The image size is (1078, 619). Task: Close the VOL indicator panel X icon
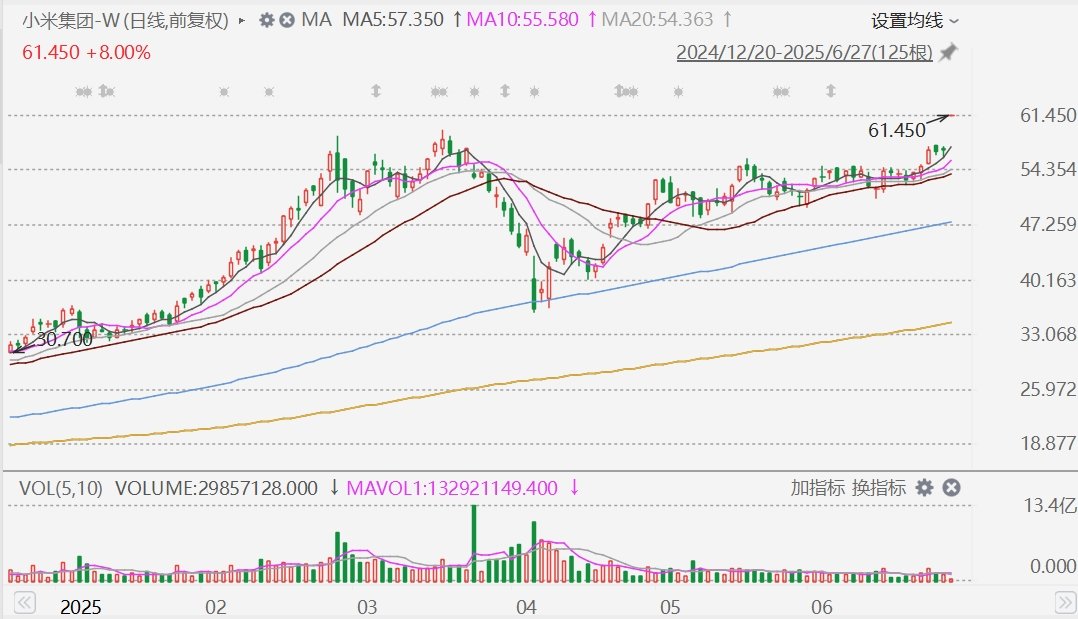[951, 488]
